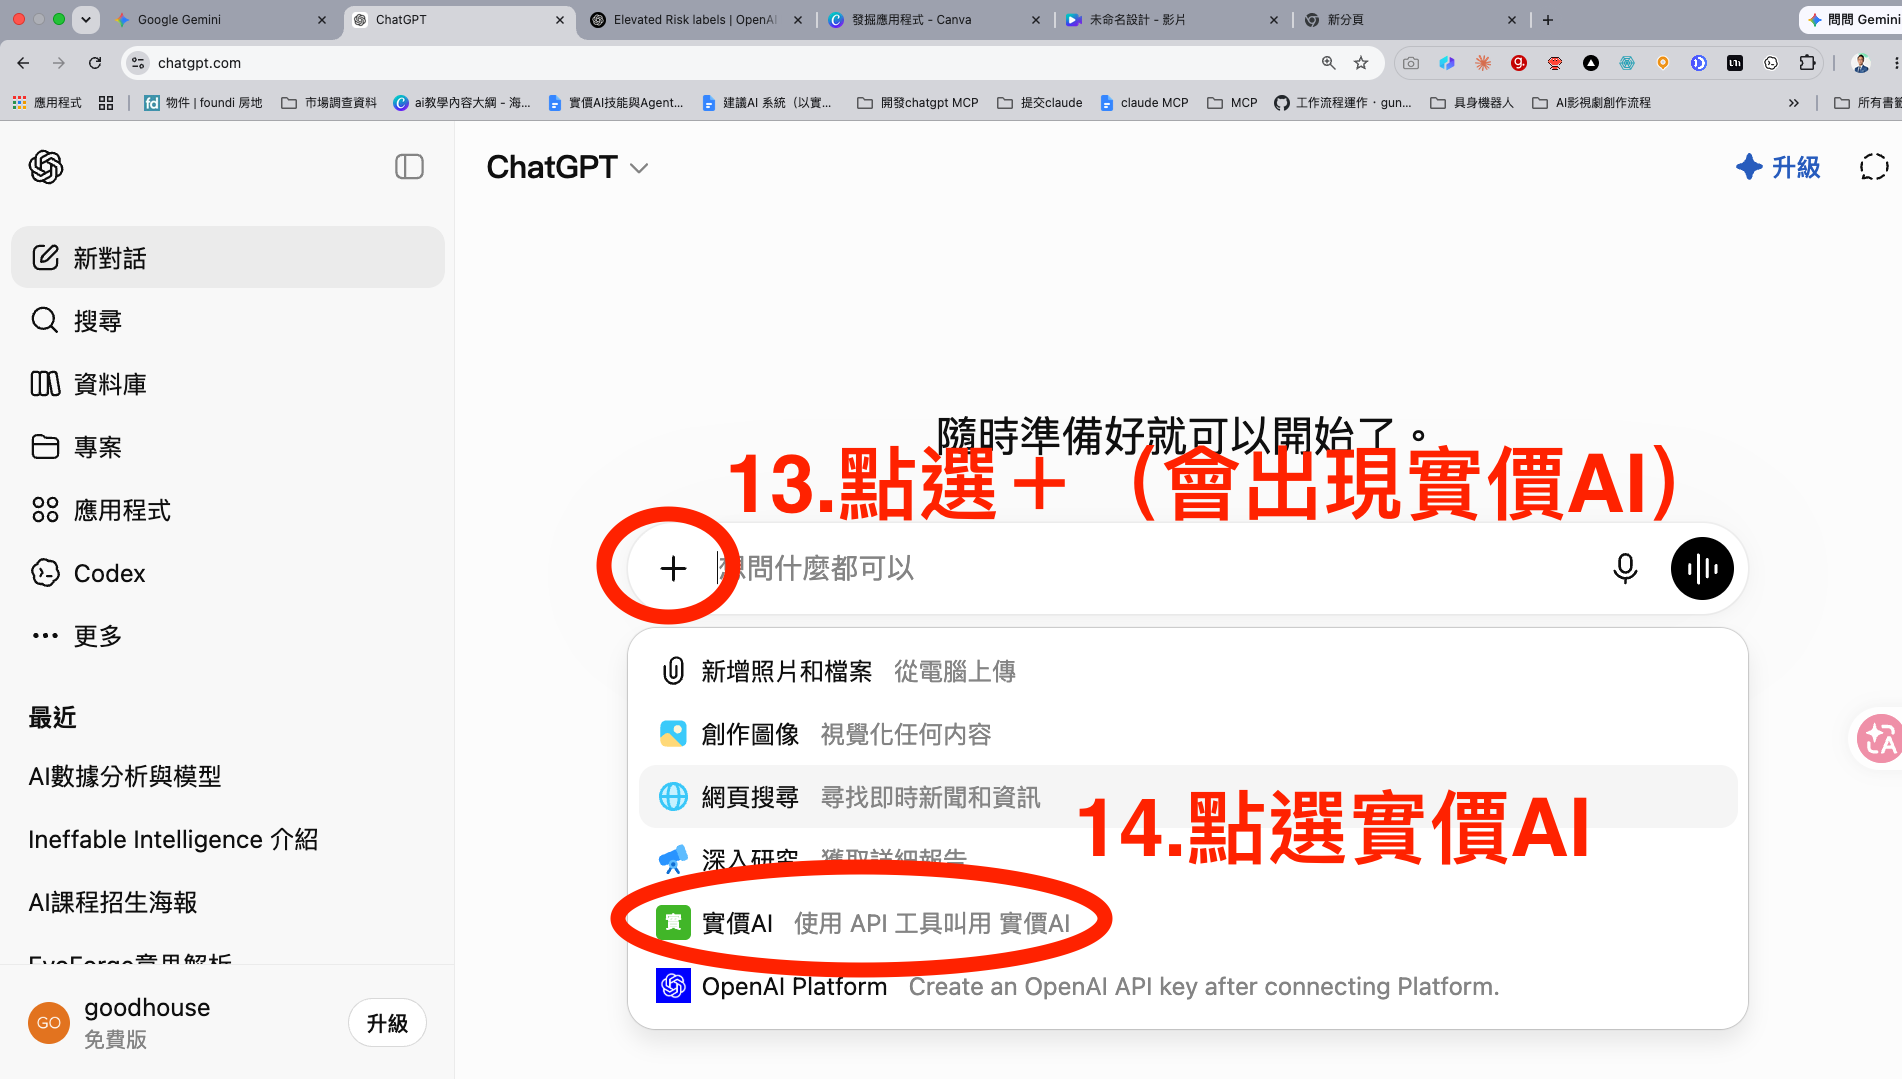Click the ChatGPT logo in sidebar
1902x1079 pixels.
[46, 167]
